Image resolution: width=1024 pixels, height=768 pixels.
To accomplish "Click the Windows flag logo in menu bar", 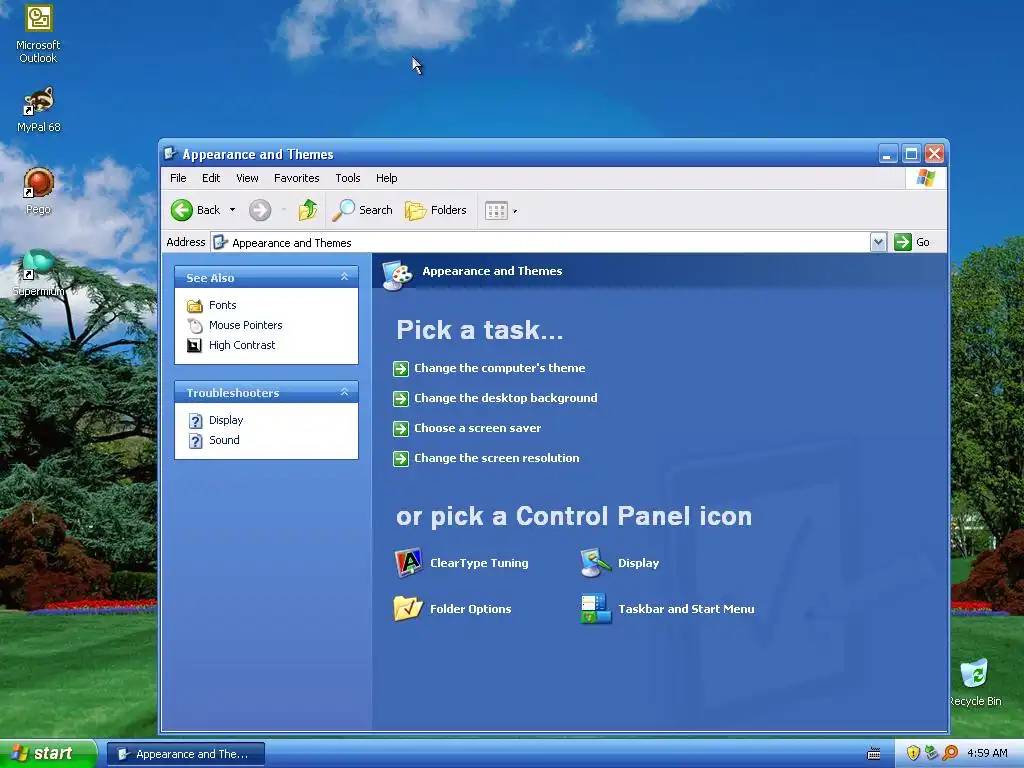I will pyautogui.click(x=925, y=178).
